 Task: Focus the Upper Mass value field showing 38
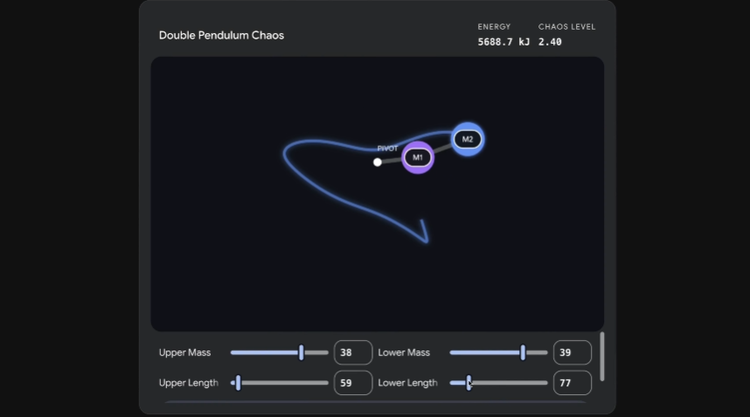353,352
